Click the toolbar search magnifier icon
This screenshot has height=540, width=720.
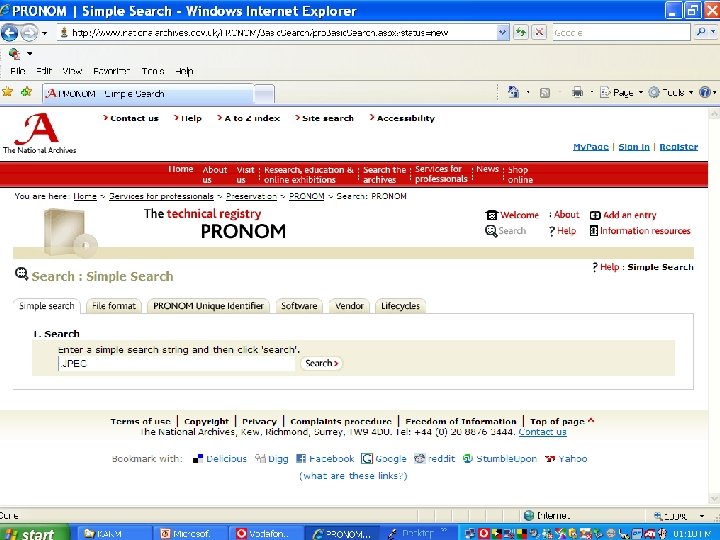click(x=701, y=32)
